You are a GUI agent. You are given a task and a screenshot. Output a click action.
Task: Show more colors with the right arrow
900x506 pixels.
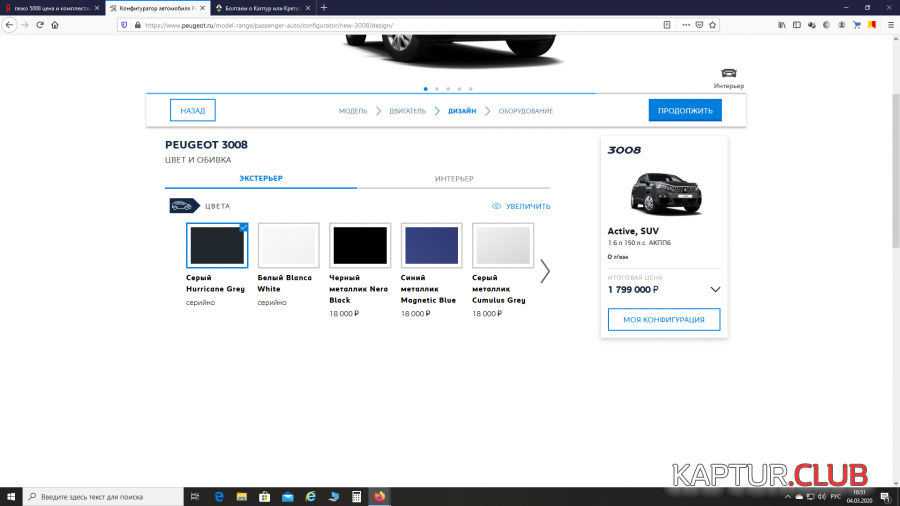(545, 271)
